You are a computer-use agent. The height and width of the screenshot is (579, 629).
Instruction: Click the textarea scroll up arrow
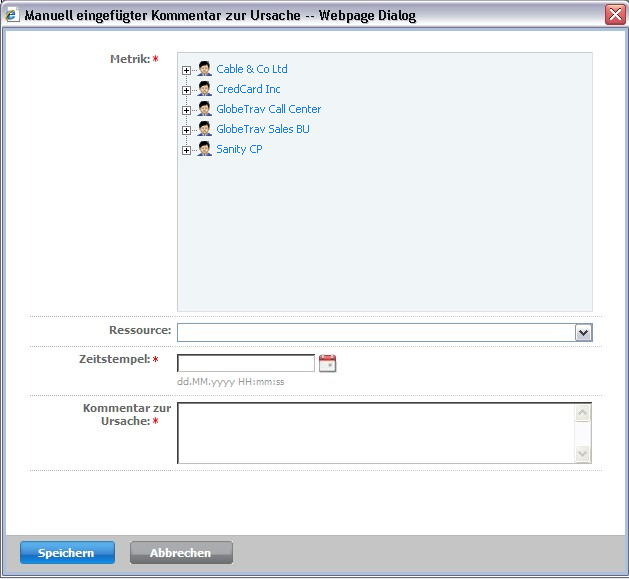[582, 412]
